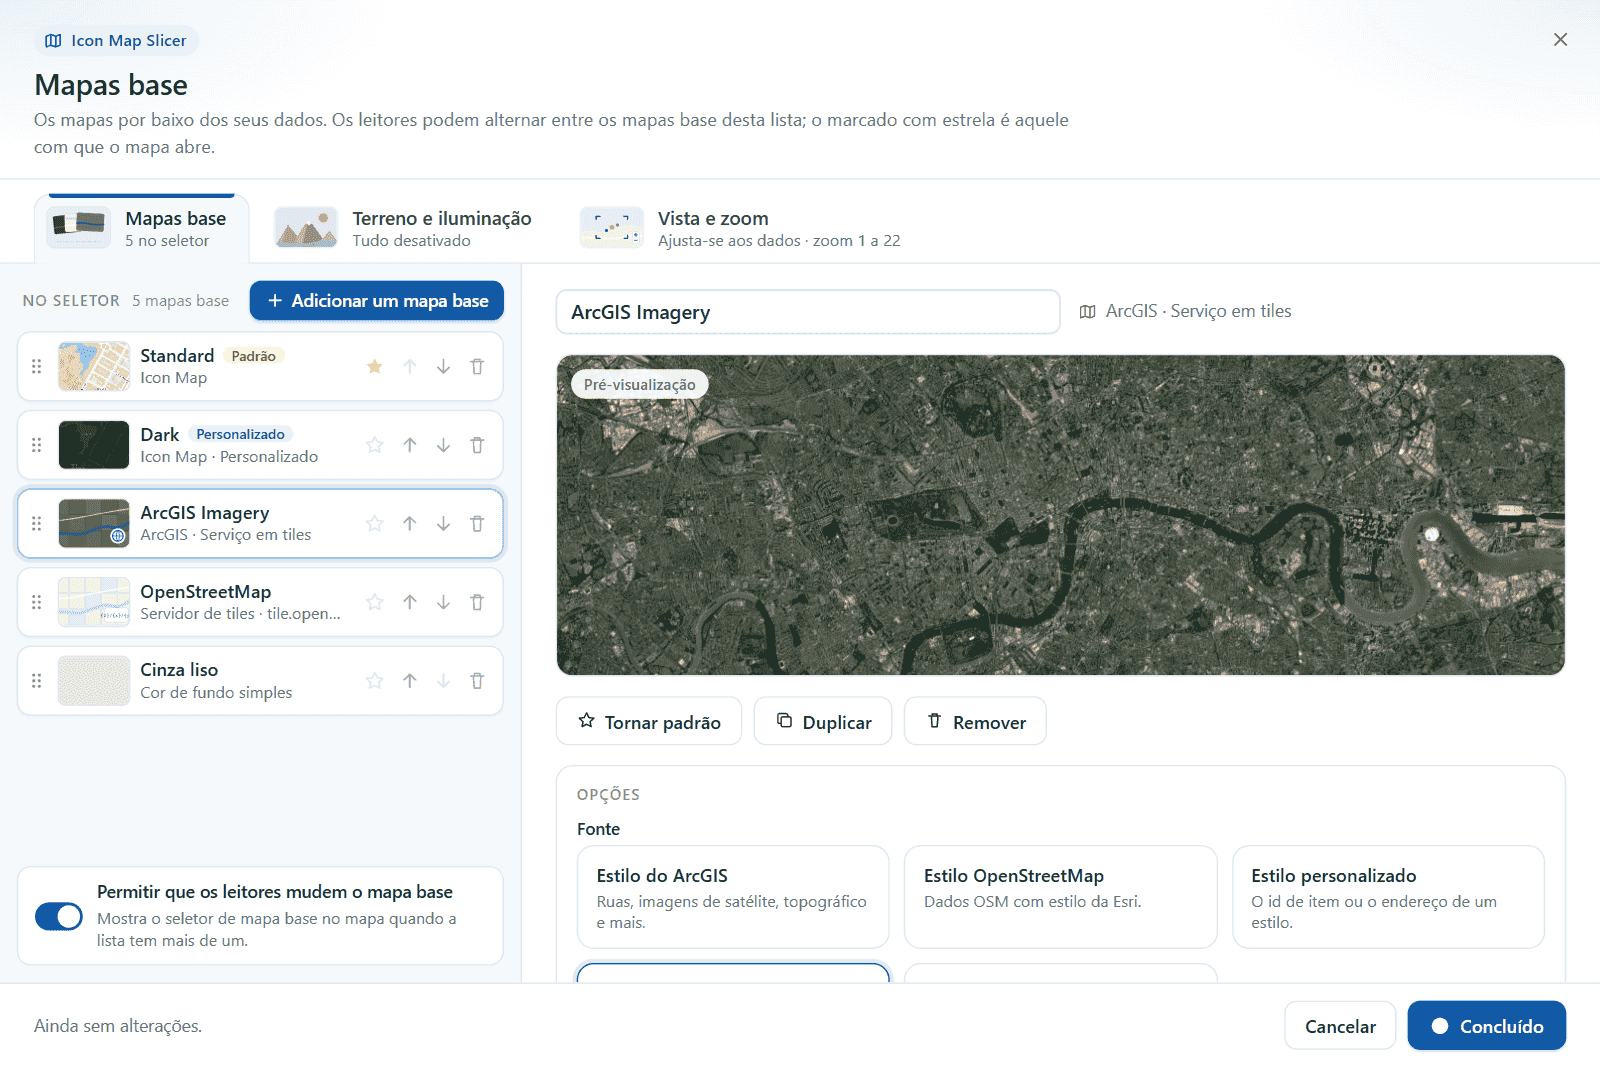Viewport: 1600px width, 1067px height.
Task: Move Dark basemap down in list
Action: pyautogui.click(x=443, y=445)
